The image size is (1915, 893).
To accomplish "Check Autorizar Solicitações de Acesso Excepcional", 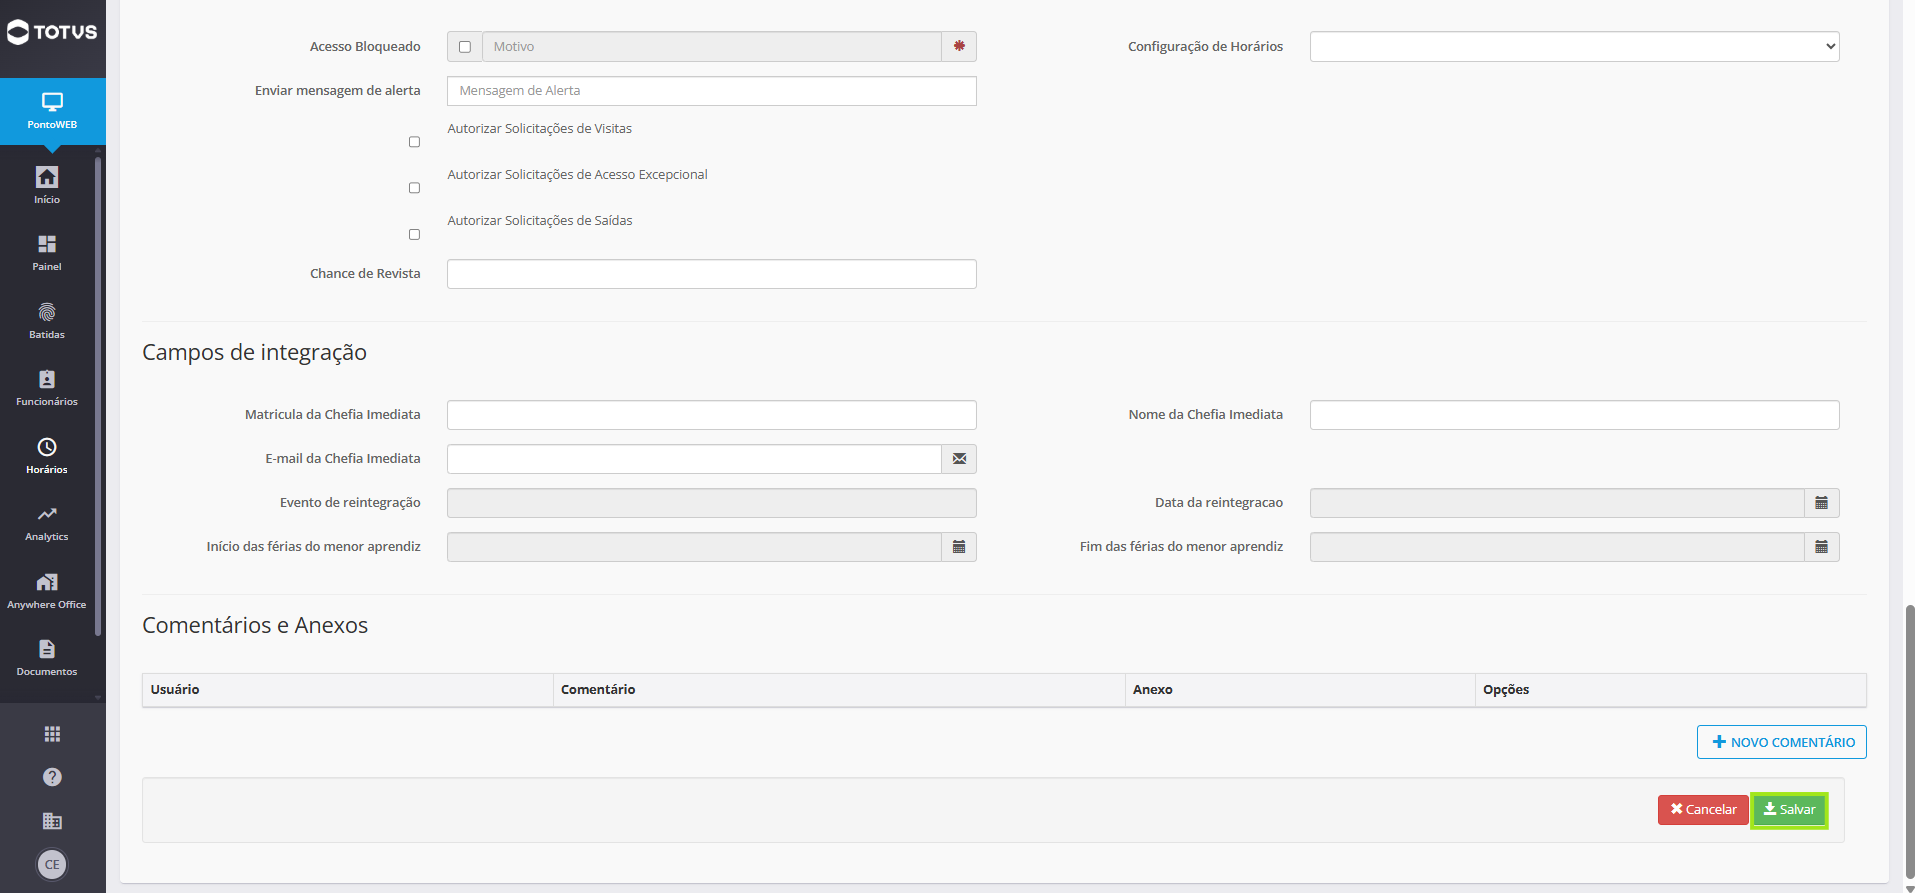I will (x=414, y=188).
